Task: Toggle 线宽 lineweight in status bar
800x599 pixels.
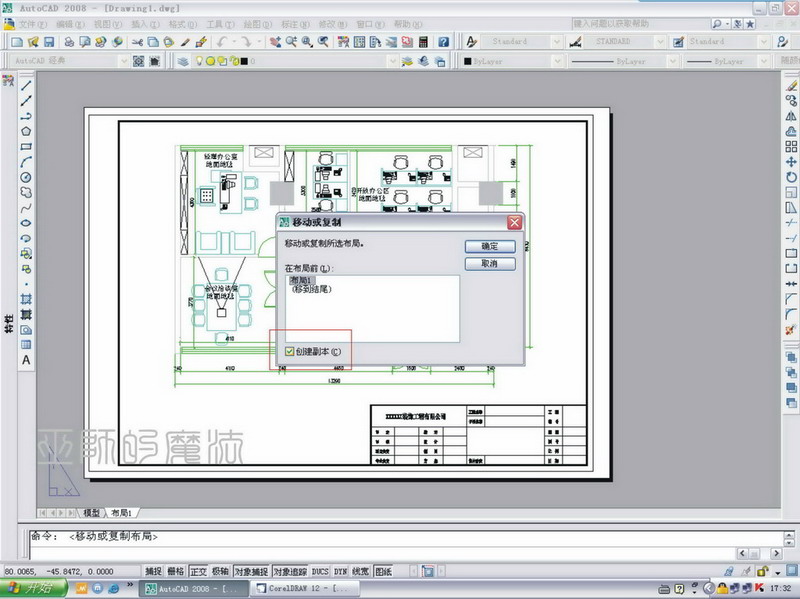Action: (x=361, y=571)
